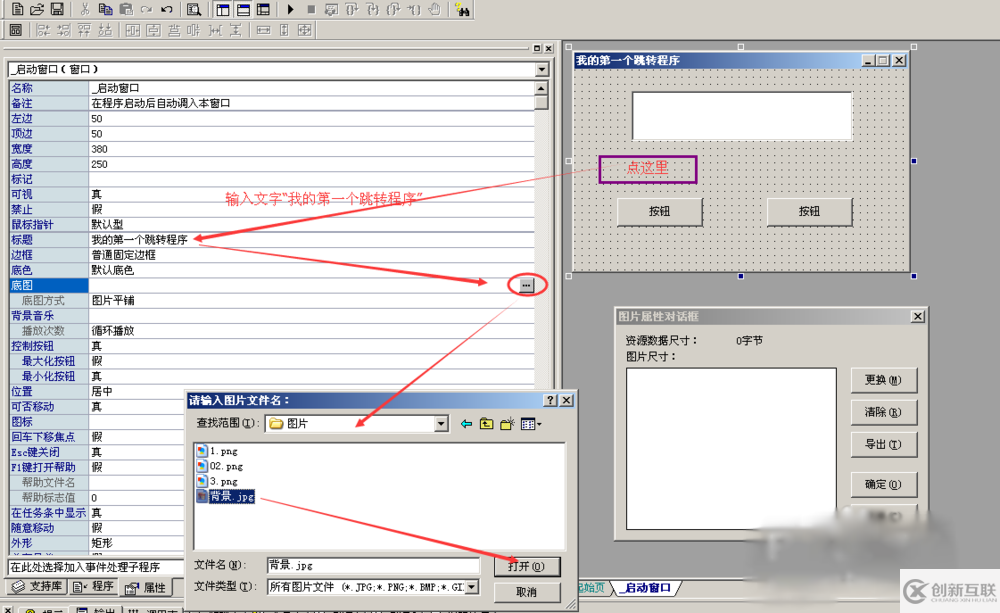Click the Paste clipboard icon
The height and width of the screenshot is (613, 1000).
[126, 10]
